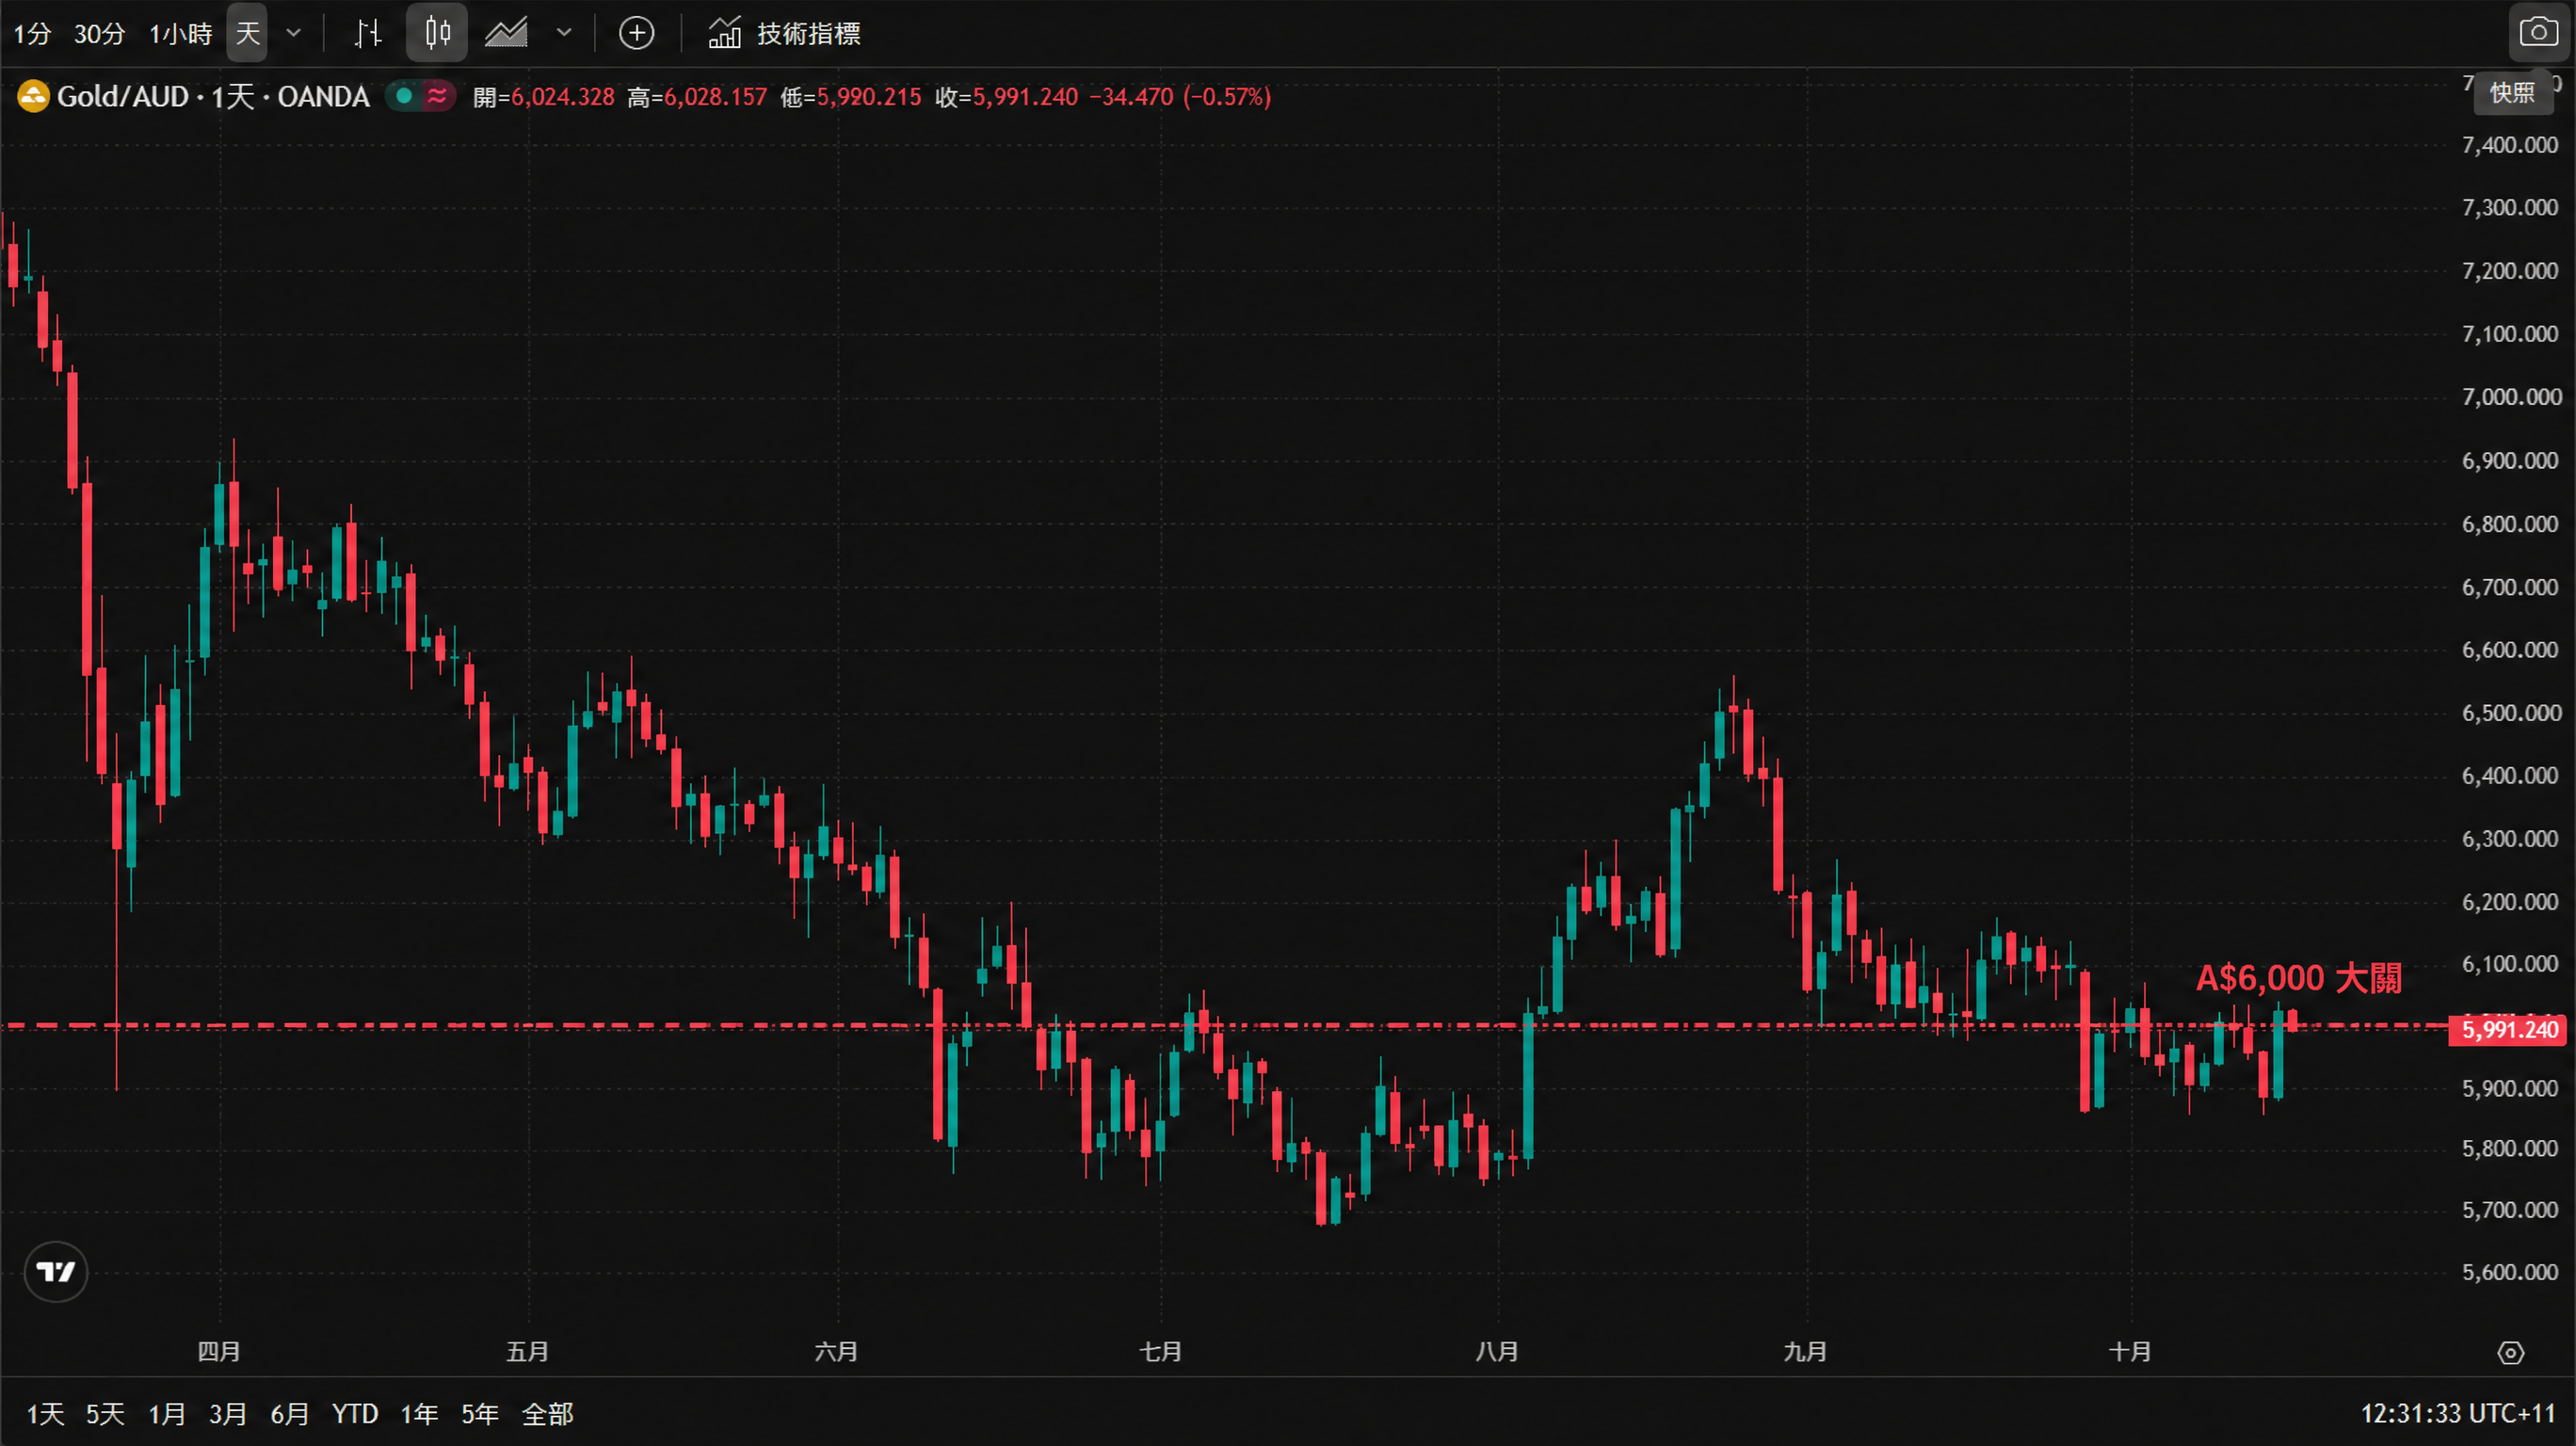Set time range to 1年
The width and height of the screenshot is (2576, 1446).
(x=419, y=1414)
